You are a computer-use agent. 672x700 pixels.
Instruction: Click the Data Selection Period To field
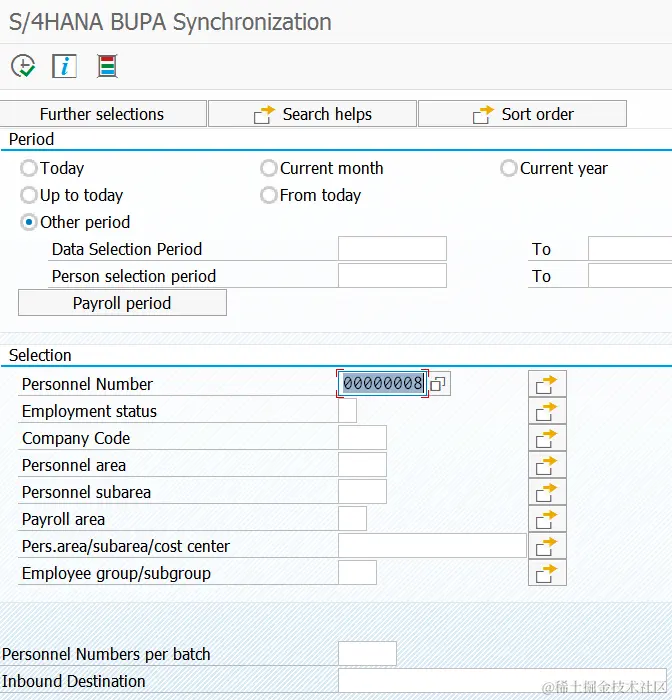[630, 249]
